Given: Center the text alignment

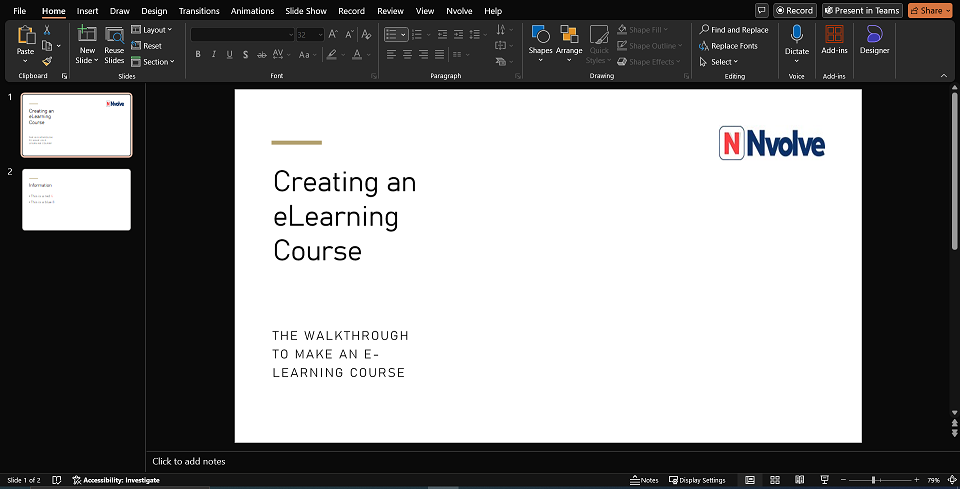Looking at the screenshot, I should 407,54.
